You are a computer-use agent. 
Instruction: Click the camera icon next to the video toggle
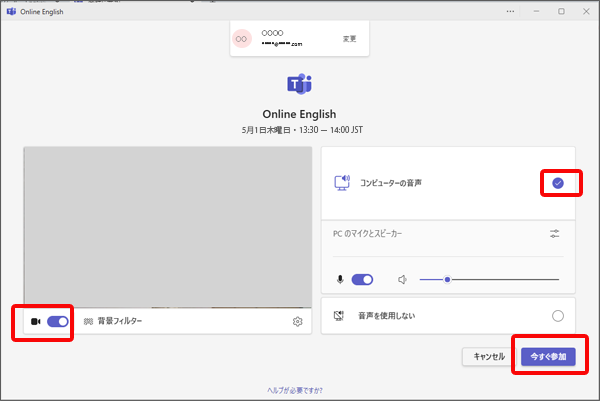(x=36, y=321)
